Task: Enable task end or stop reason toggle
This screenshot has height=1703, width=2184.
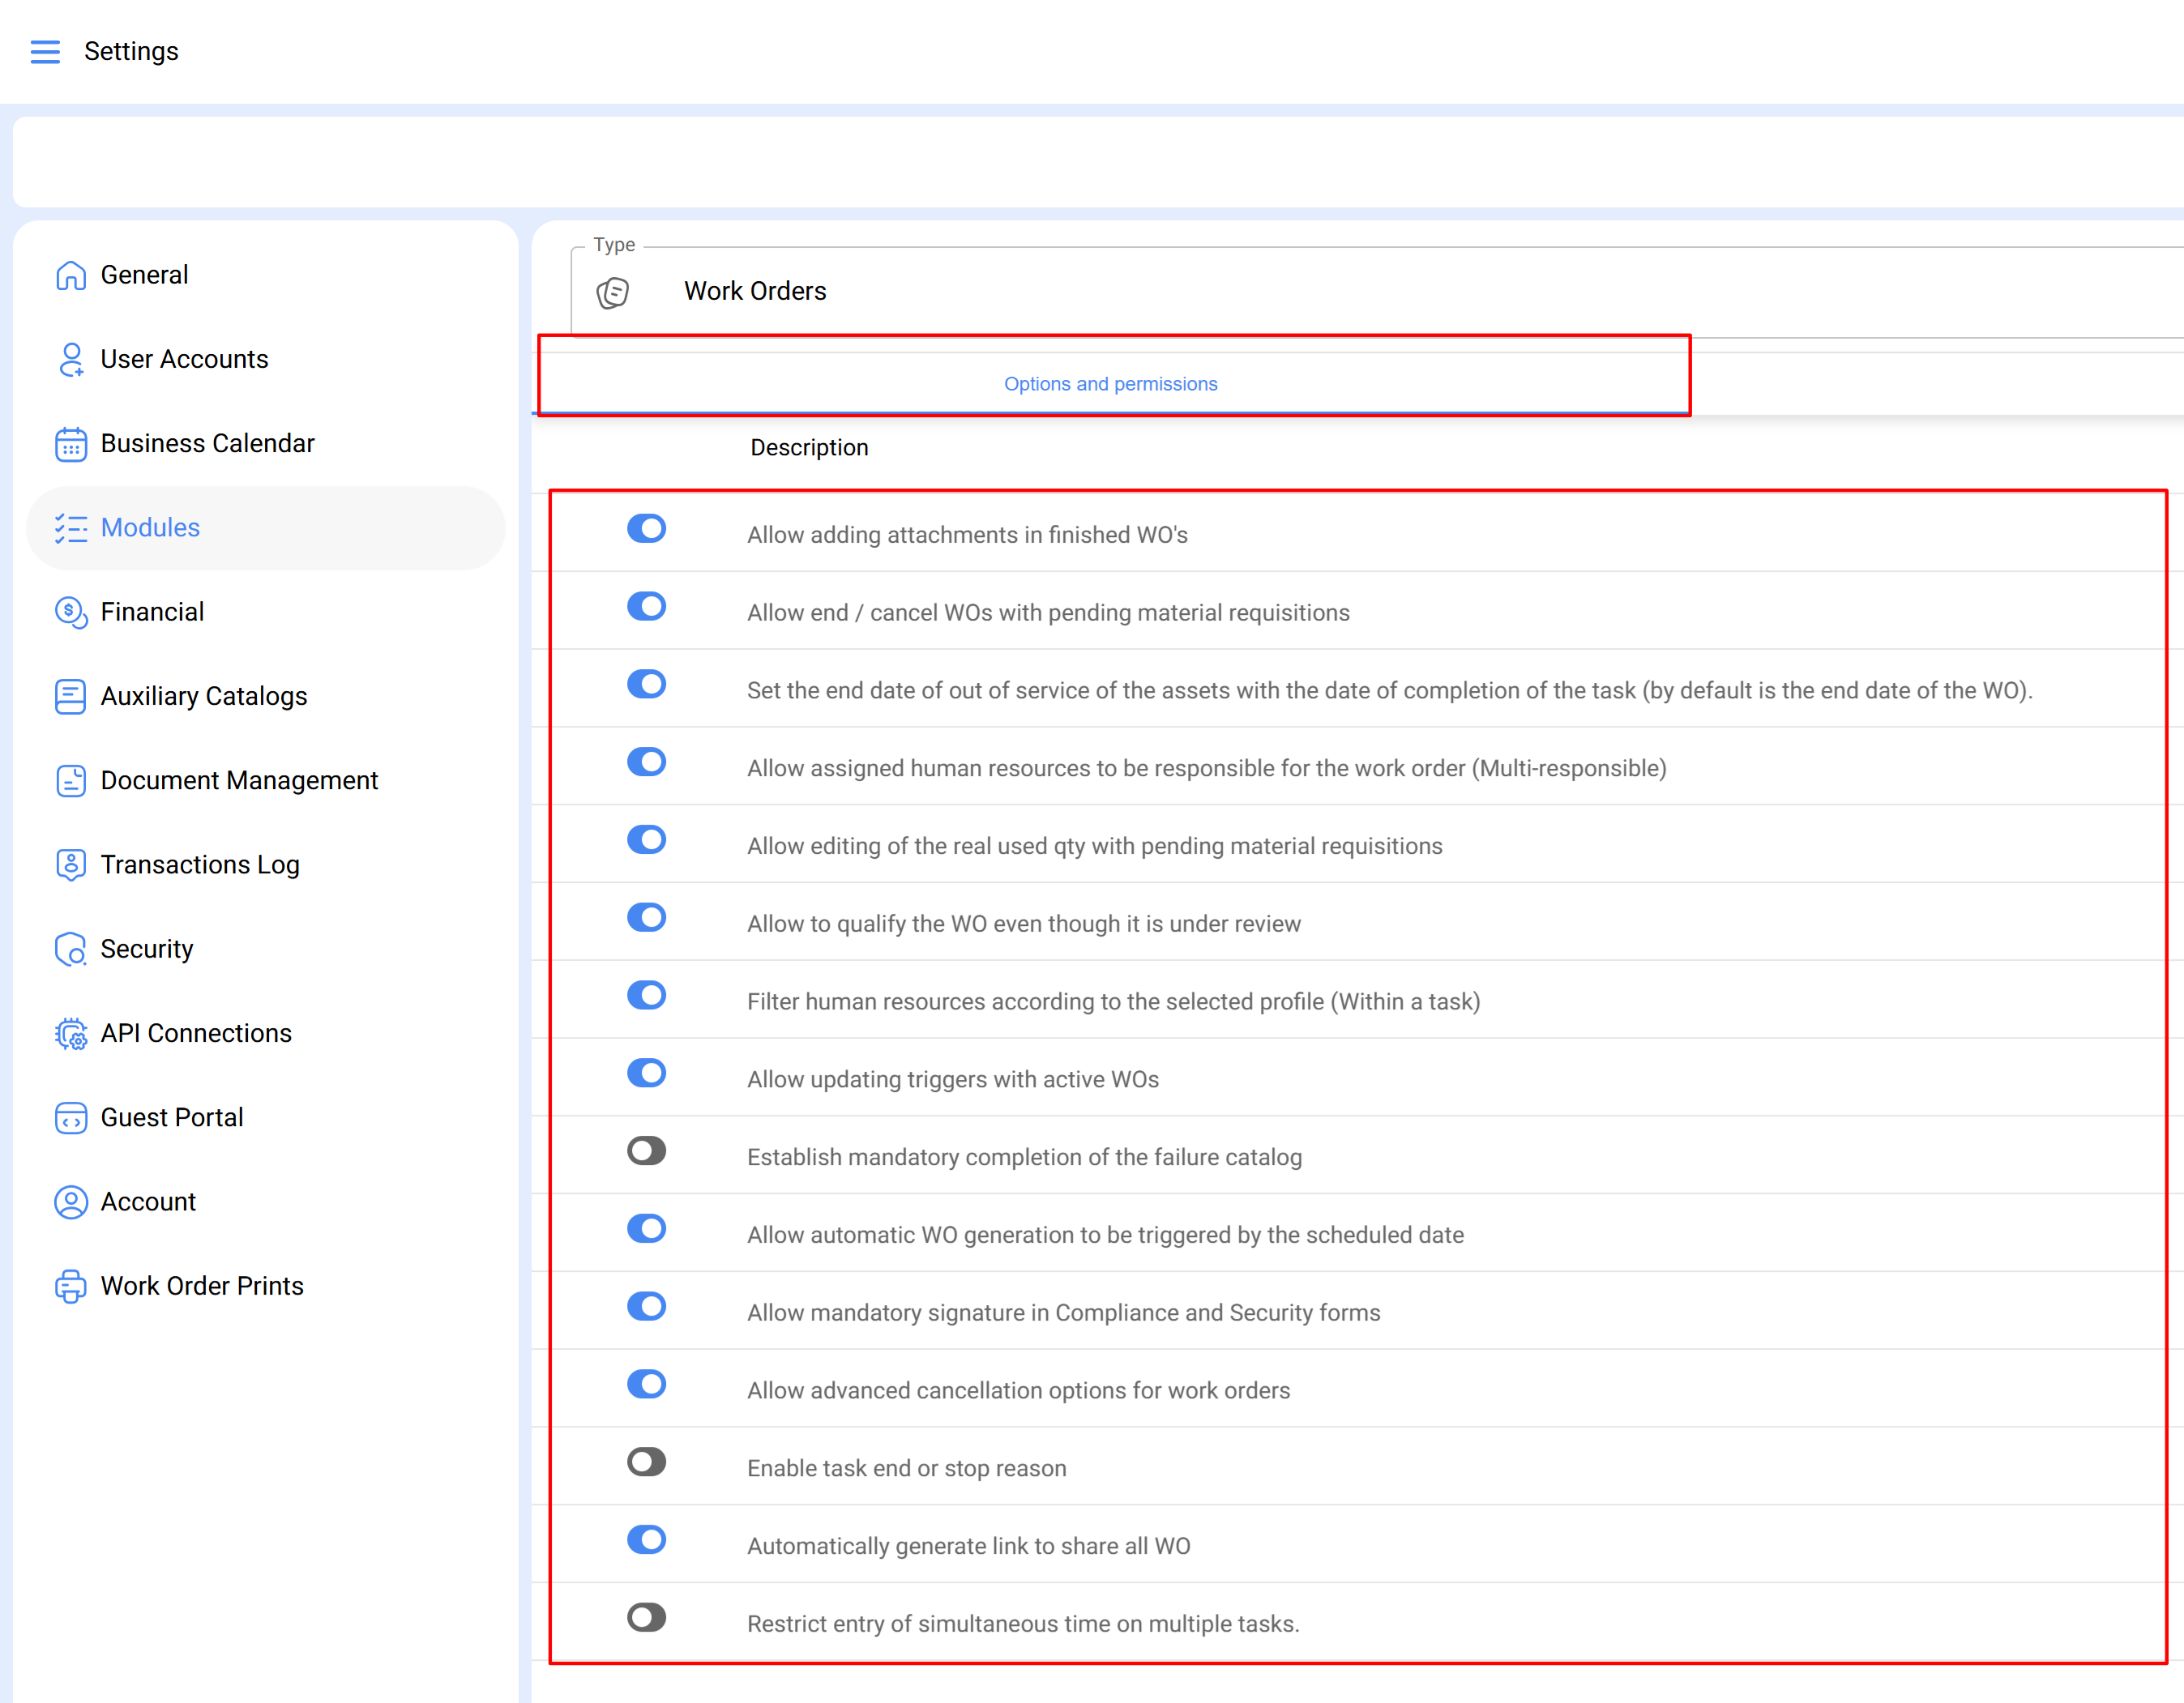Action: (x=646, y=1461)
